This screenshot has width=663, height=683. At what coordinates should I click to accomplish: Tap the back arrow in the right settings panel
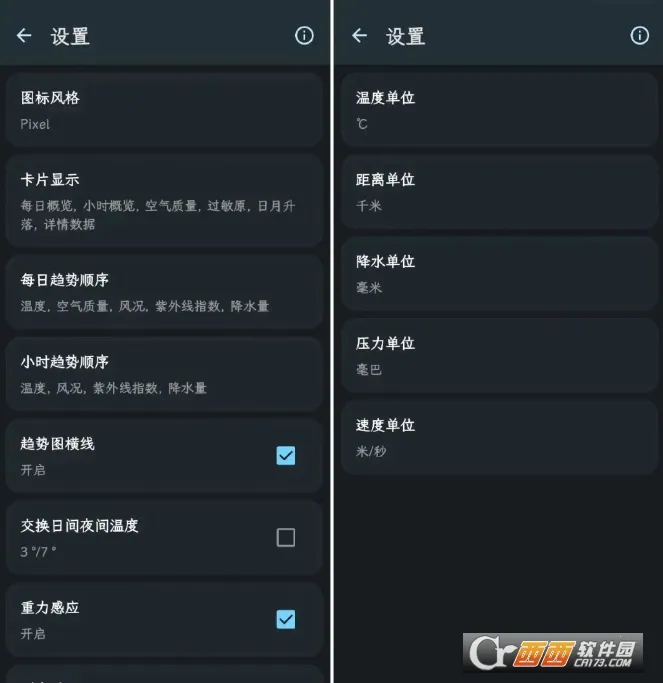[x=359, y=35]
